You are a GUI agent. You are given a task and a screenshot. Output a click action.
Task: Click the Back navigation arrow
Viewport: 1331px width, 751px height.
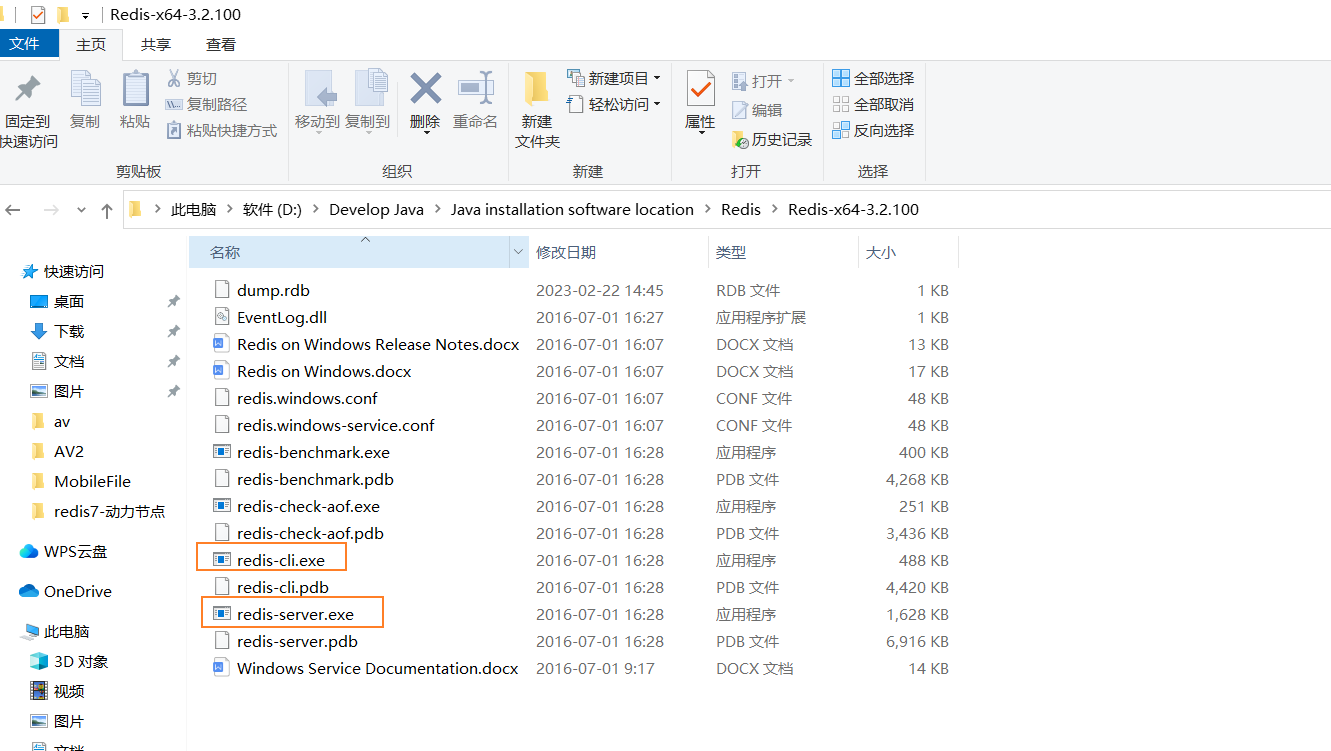coord(13,210)
